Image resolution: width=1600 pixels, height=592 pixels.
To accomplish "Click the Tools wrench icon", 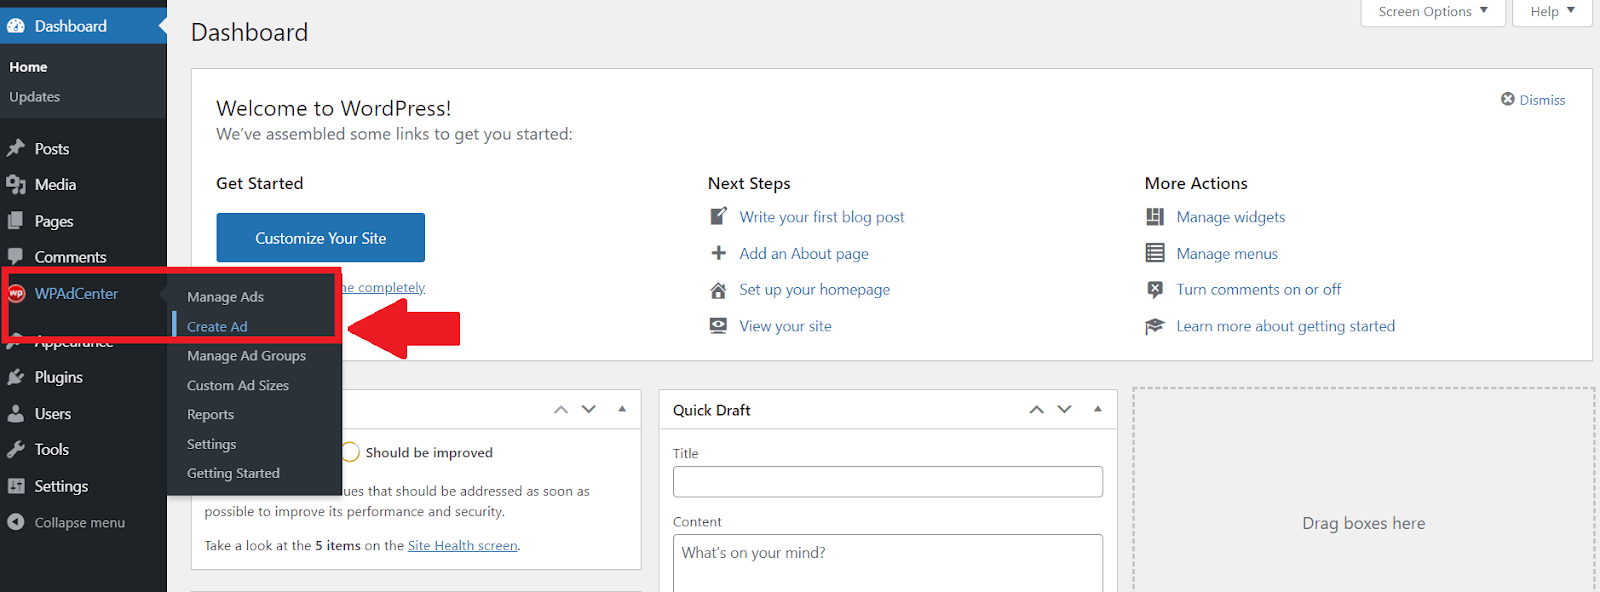I will coord(16,450).
